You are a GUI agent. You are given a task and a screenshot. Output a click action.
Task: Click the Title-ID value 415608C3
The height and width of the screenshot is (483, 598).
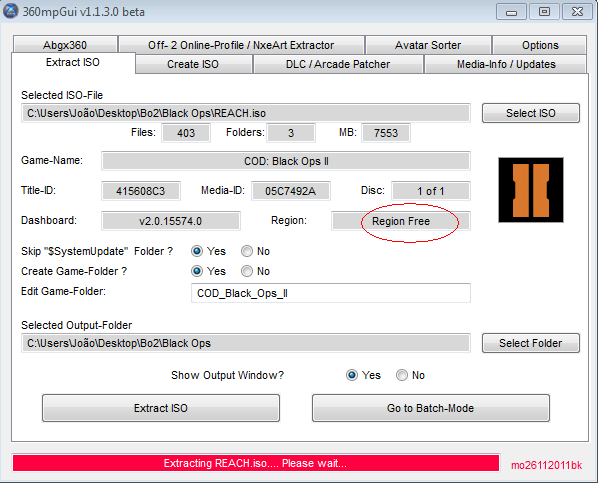pos(141,191)
